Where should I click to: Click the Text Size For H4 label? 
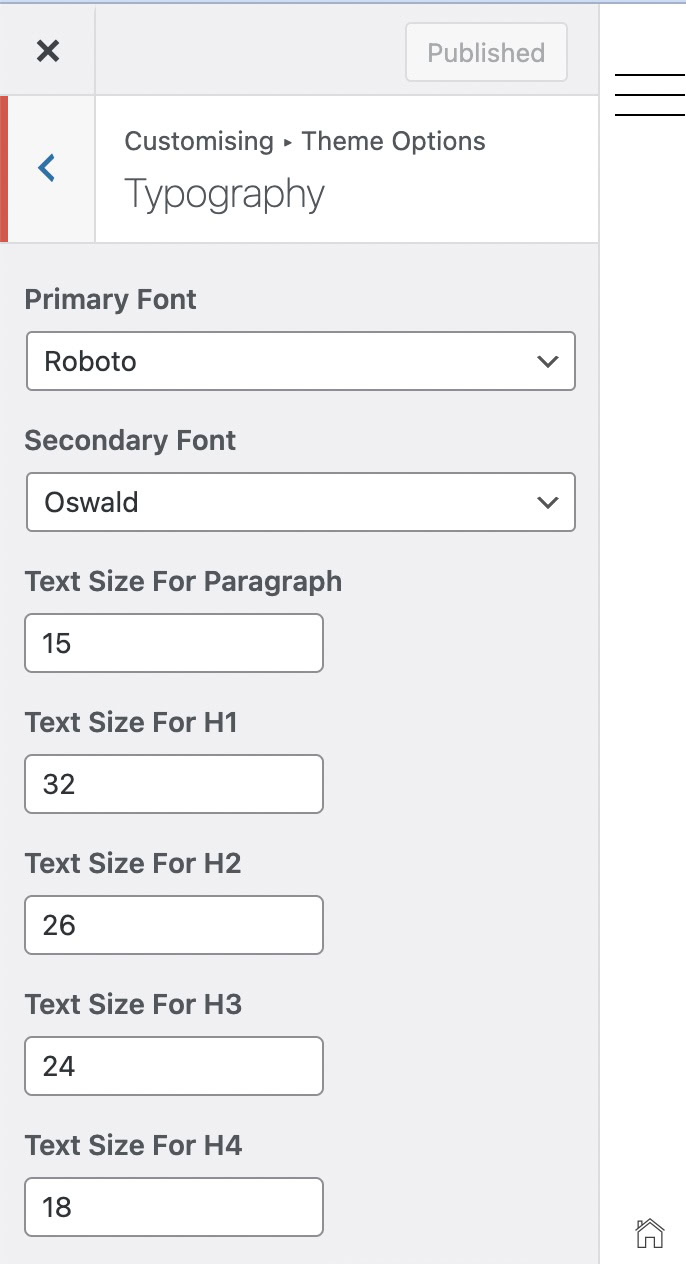(133, 1145)
